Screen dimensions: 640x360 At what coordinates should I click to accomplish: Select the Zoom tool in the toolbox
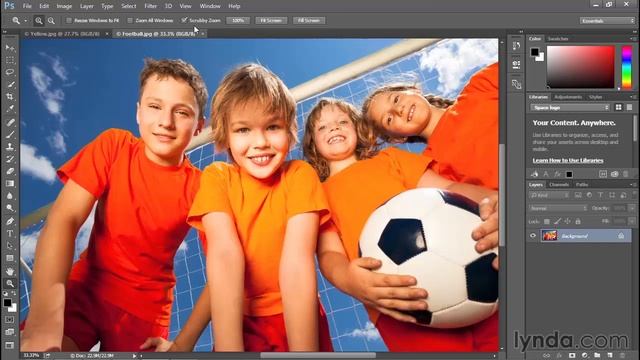tap(10, 284)
